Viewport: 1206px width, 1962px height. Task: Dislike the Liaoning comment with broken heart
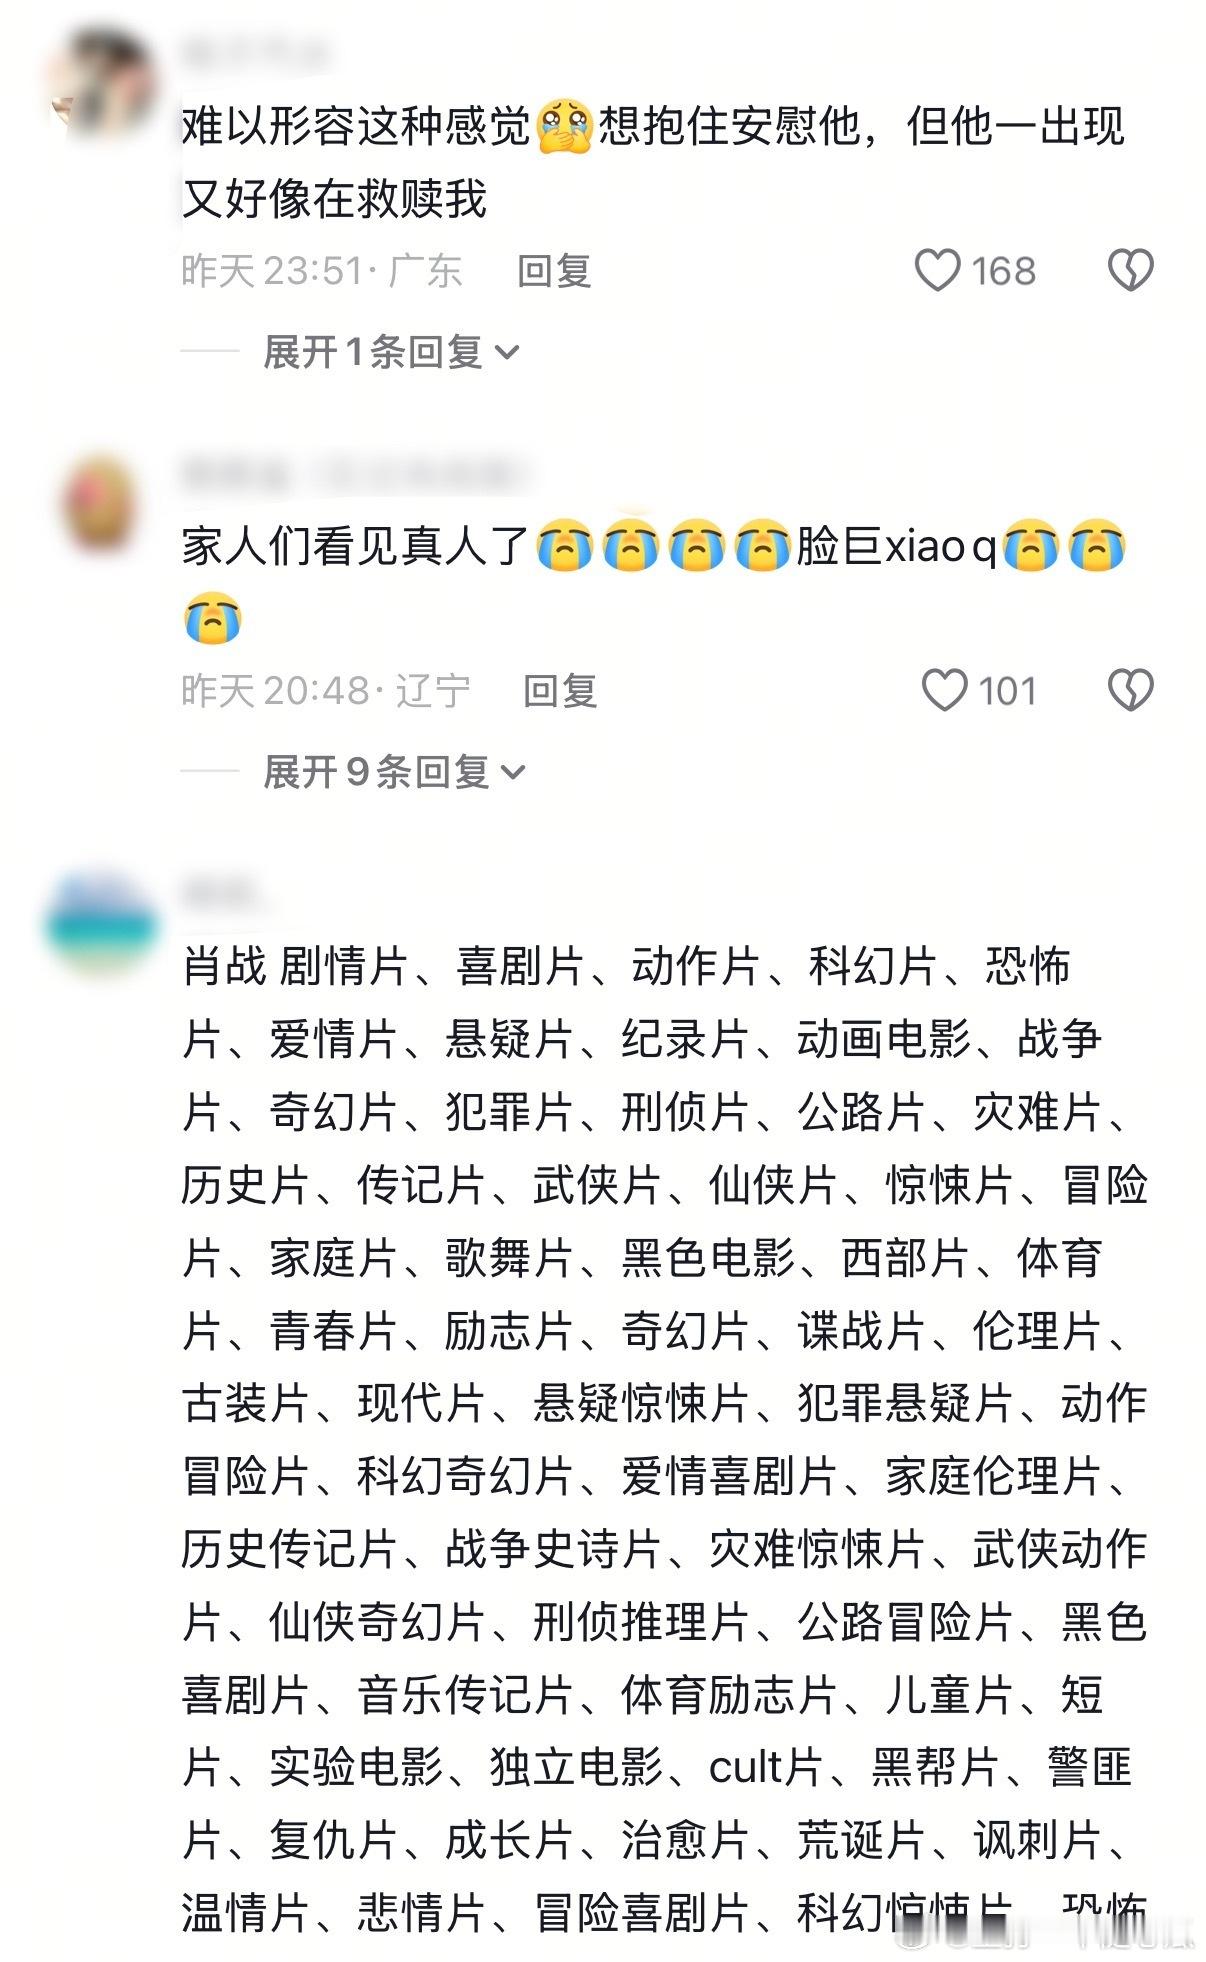[x=1130, y=690]
